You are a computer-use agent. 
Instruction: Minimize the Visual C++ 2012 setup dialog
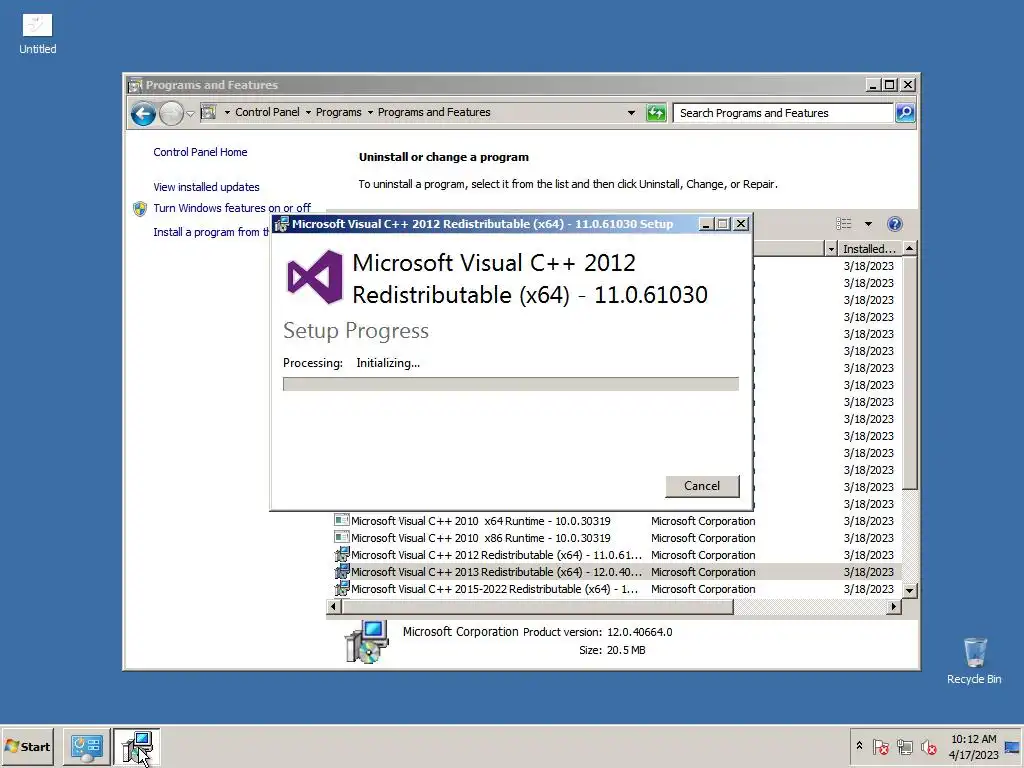click(x=706, y=224)
